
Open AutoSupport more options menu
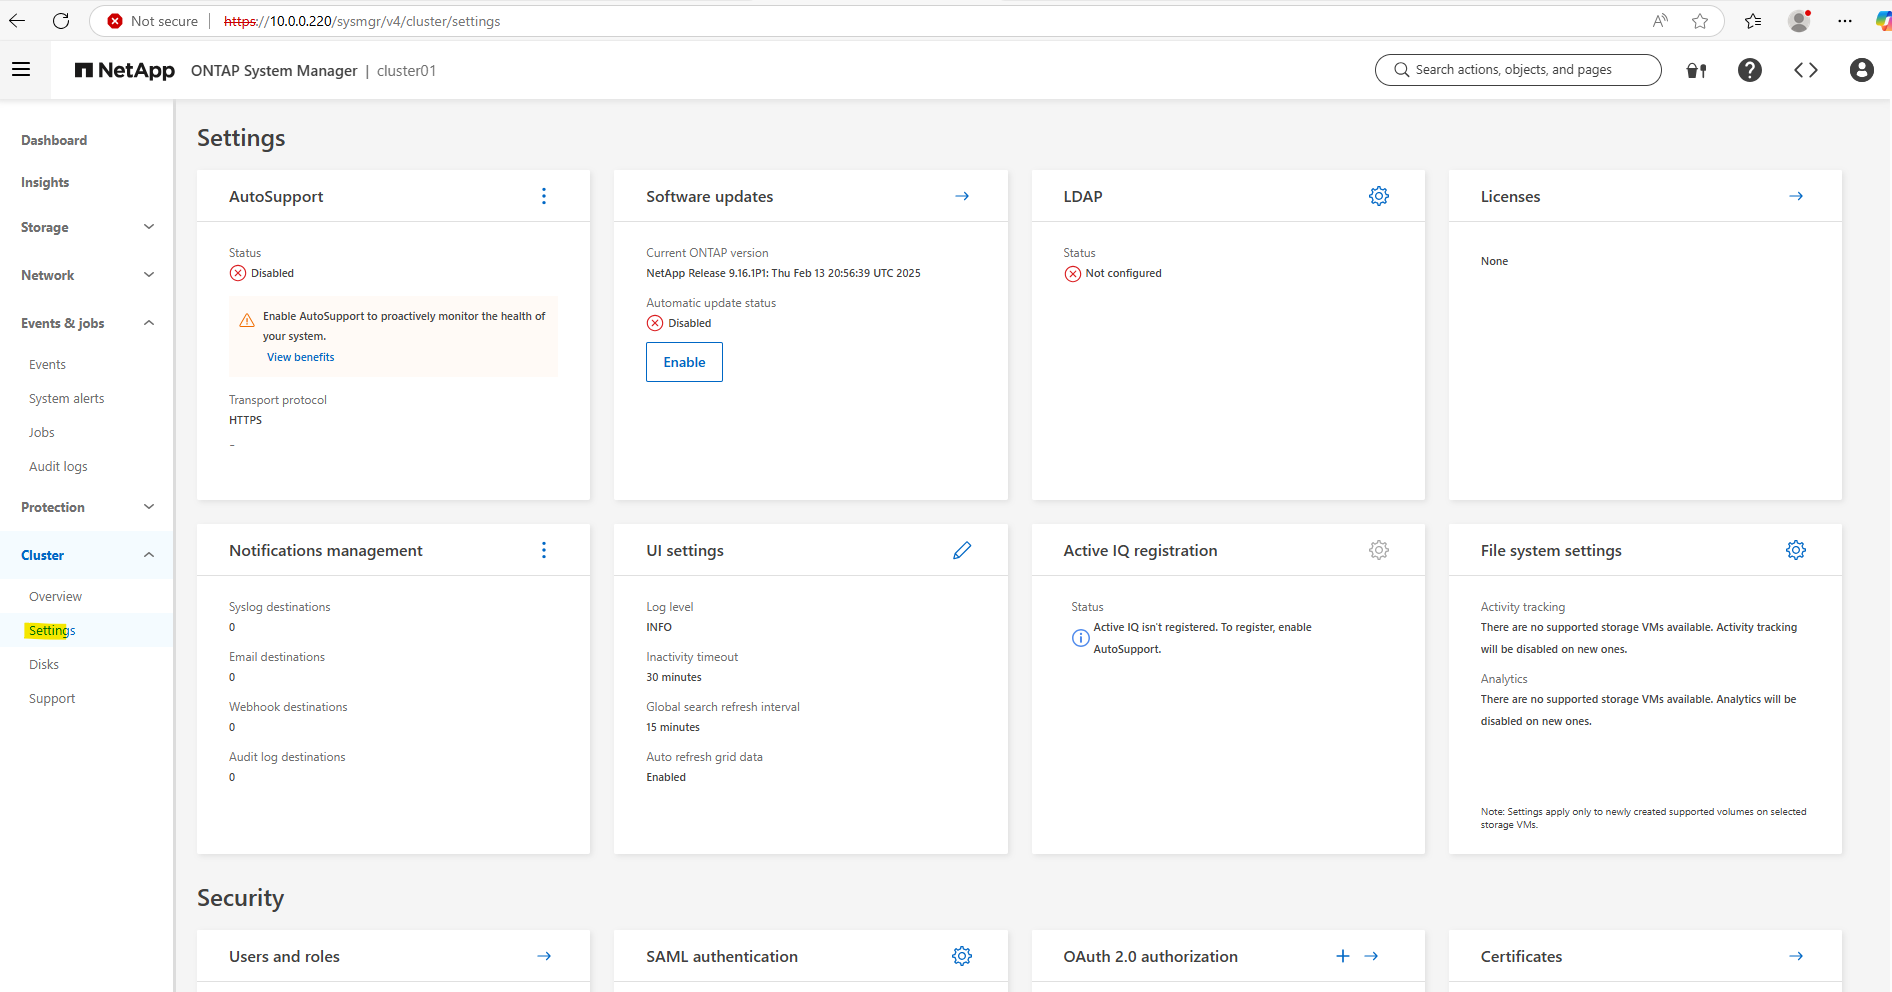click(544, 196)
